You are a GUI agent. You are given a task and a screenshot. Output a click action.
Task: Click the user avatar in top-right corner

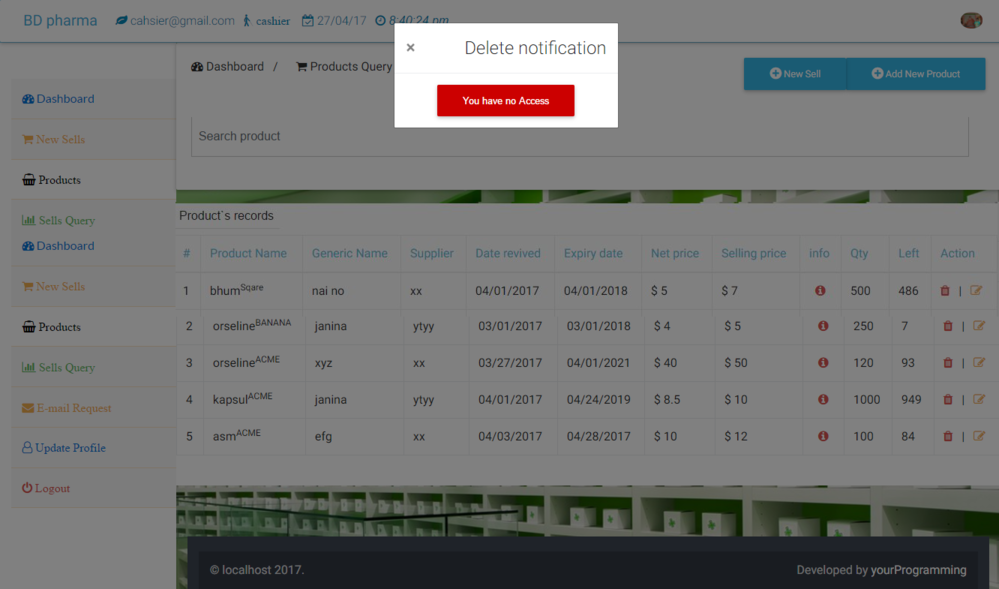(x=970, y=20)
